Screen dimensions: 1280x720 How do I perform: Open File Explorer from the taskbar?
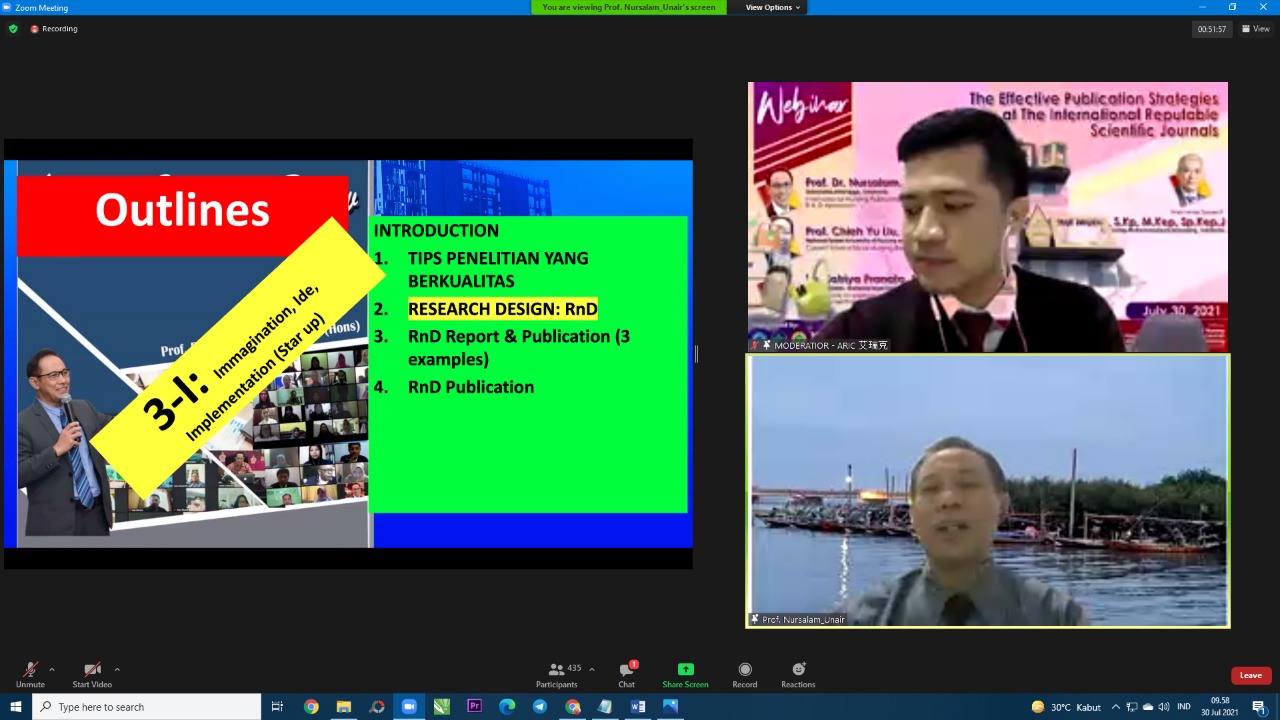click(344, 707)
